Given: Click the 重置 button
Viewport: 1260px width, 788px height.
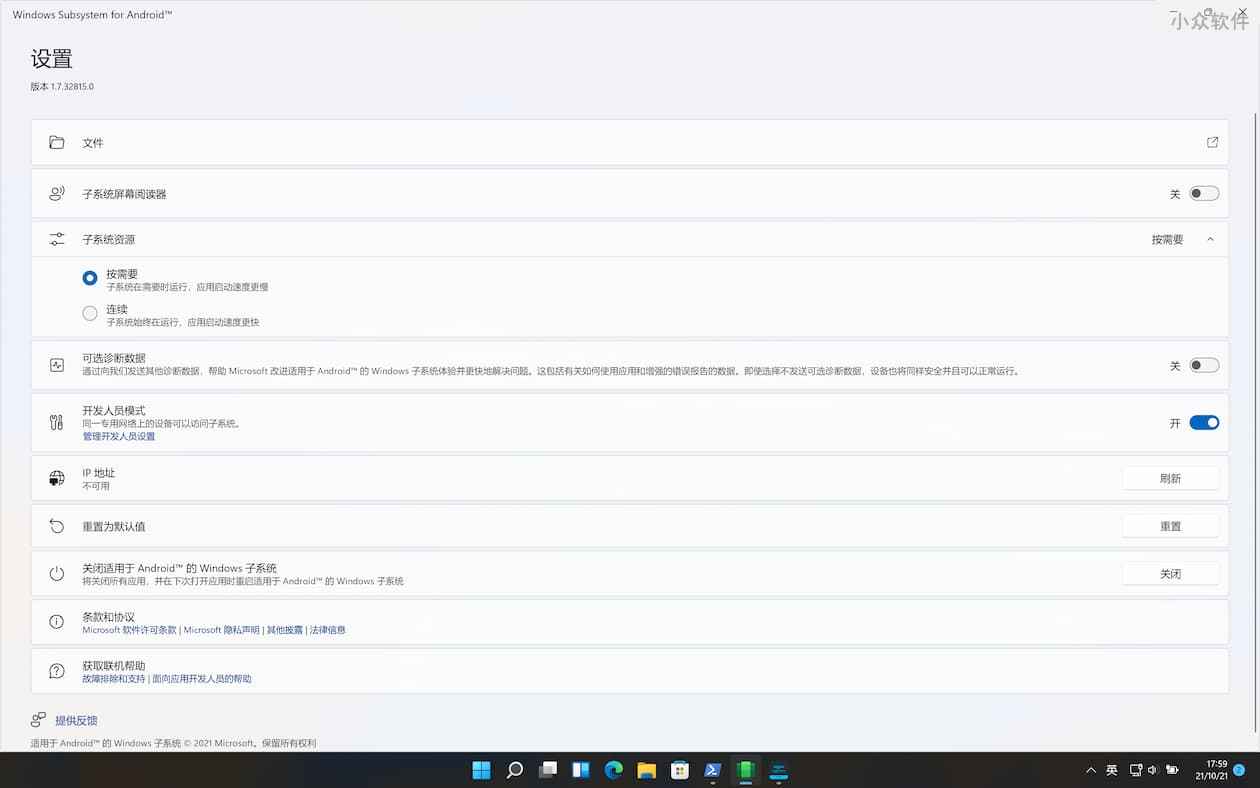Looking at the screenshot, I should pos(1170,526).
